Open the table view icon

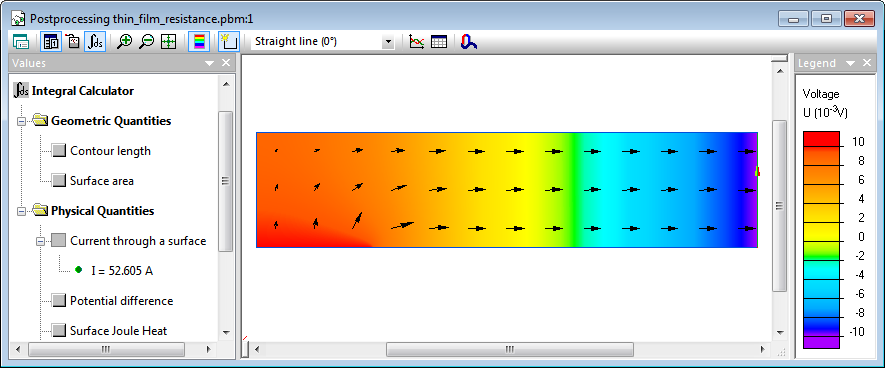point(439,42)
